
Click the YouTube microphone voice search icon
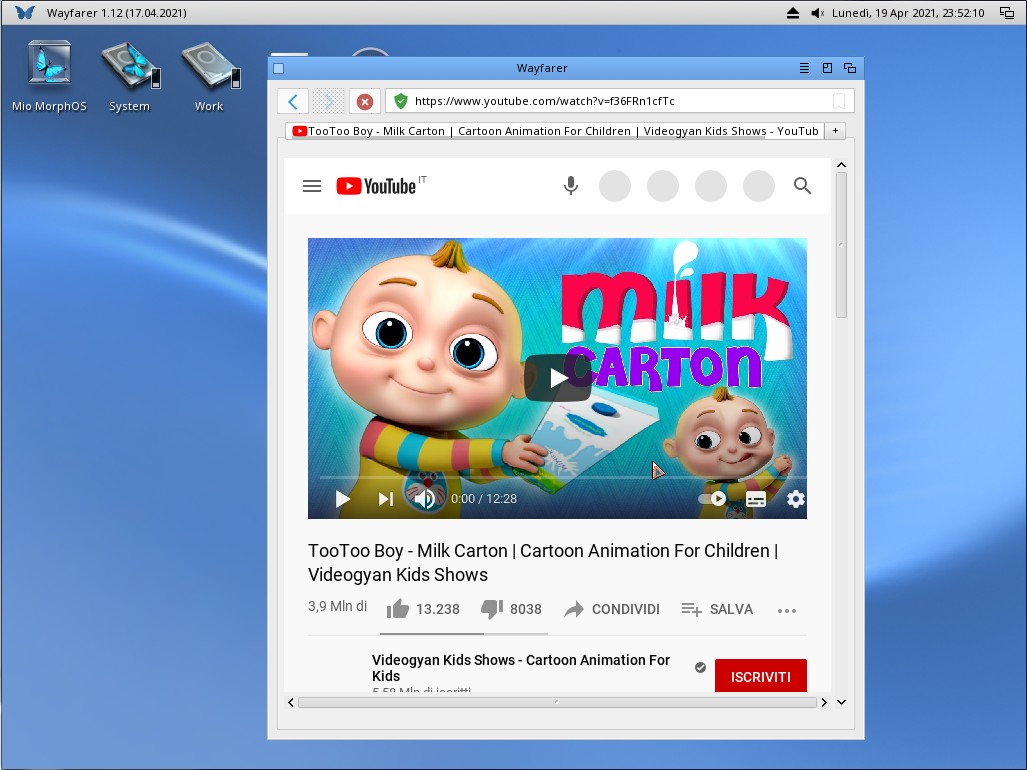(x=571, y=186)
